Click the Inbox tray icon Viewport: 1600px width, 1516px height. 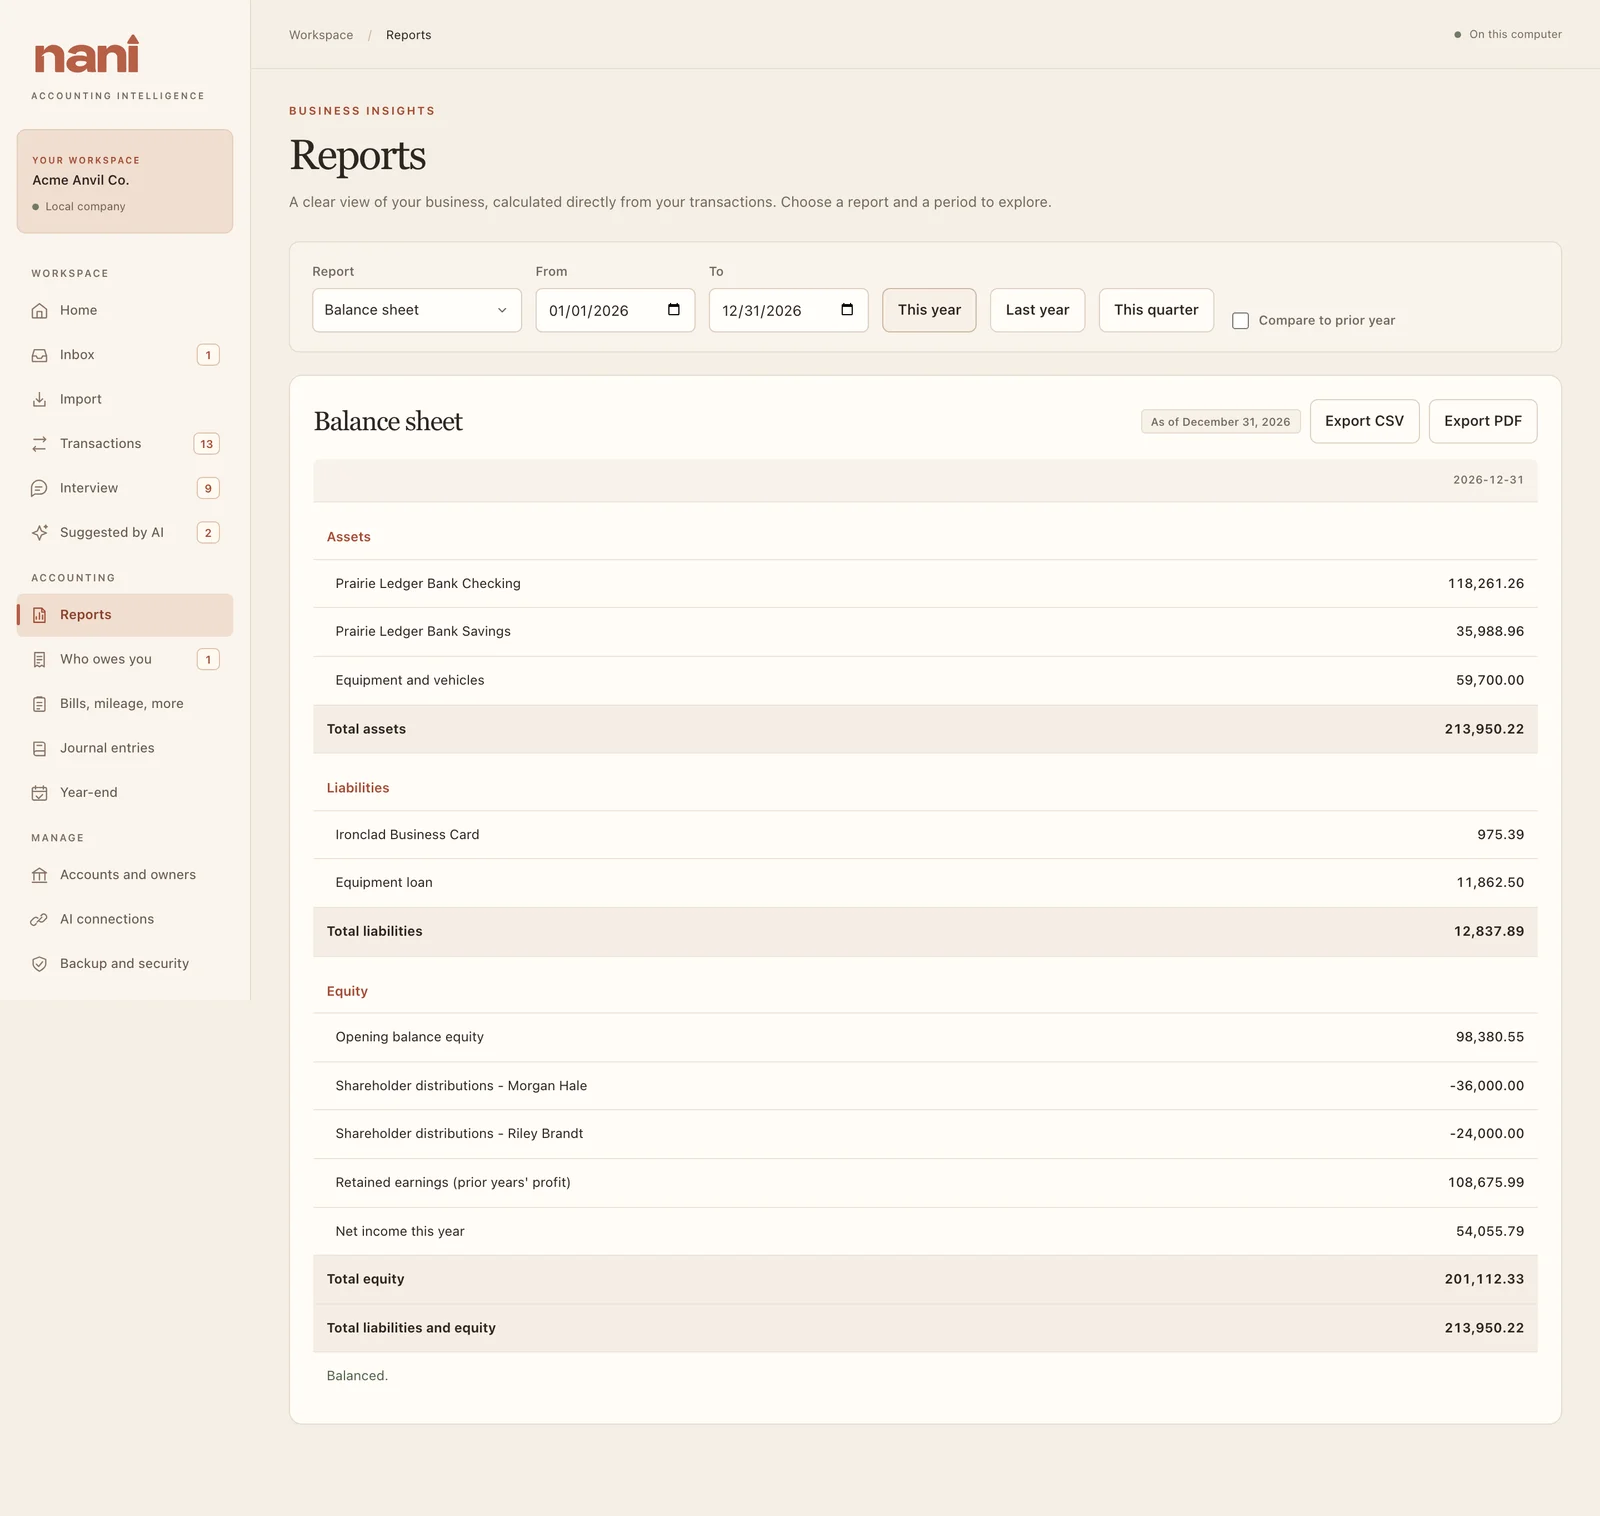pyautogui.click(x=39, y=355)
